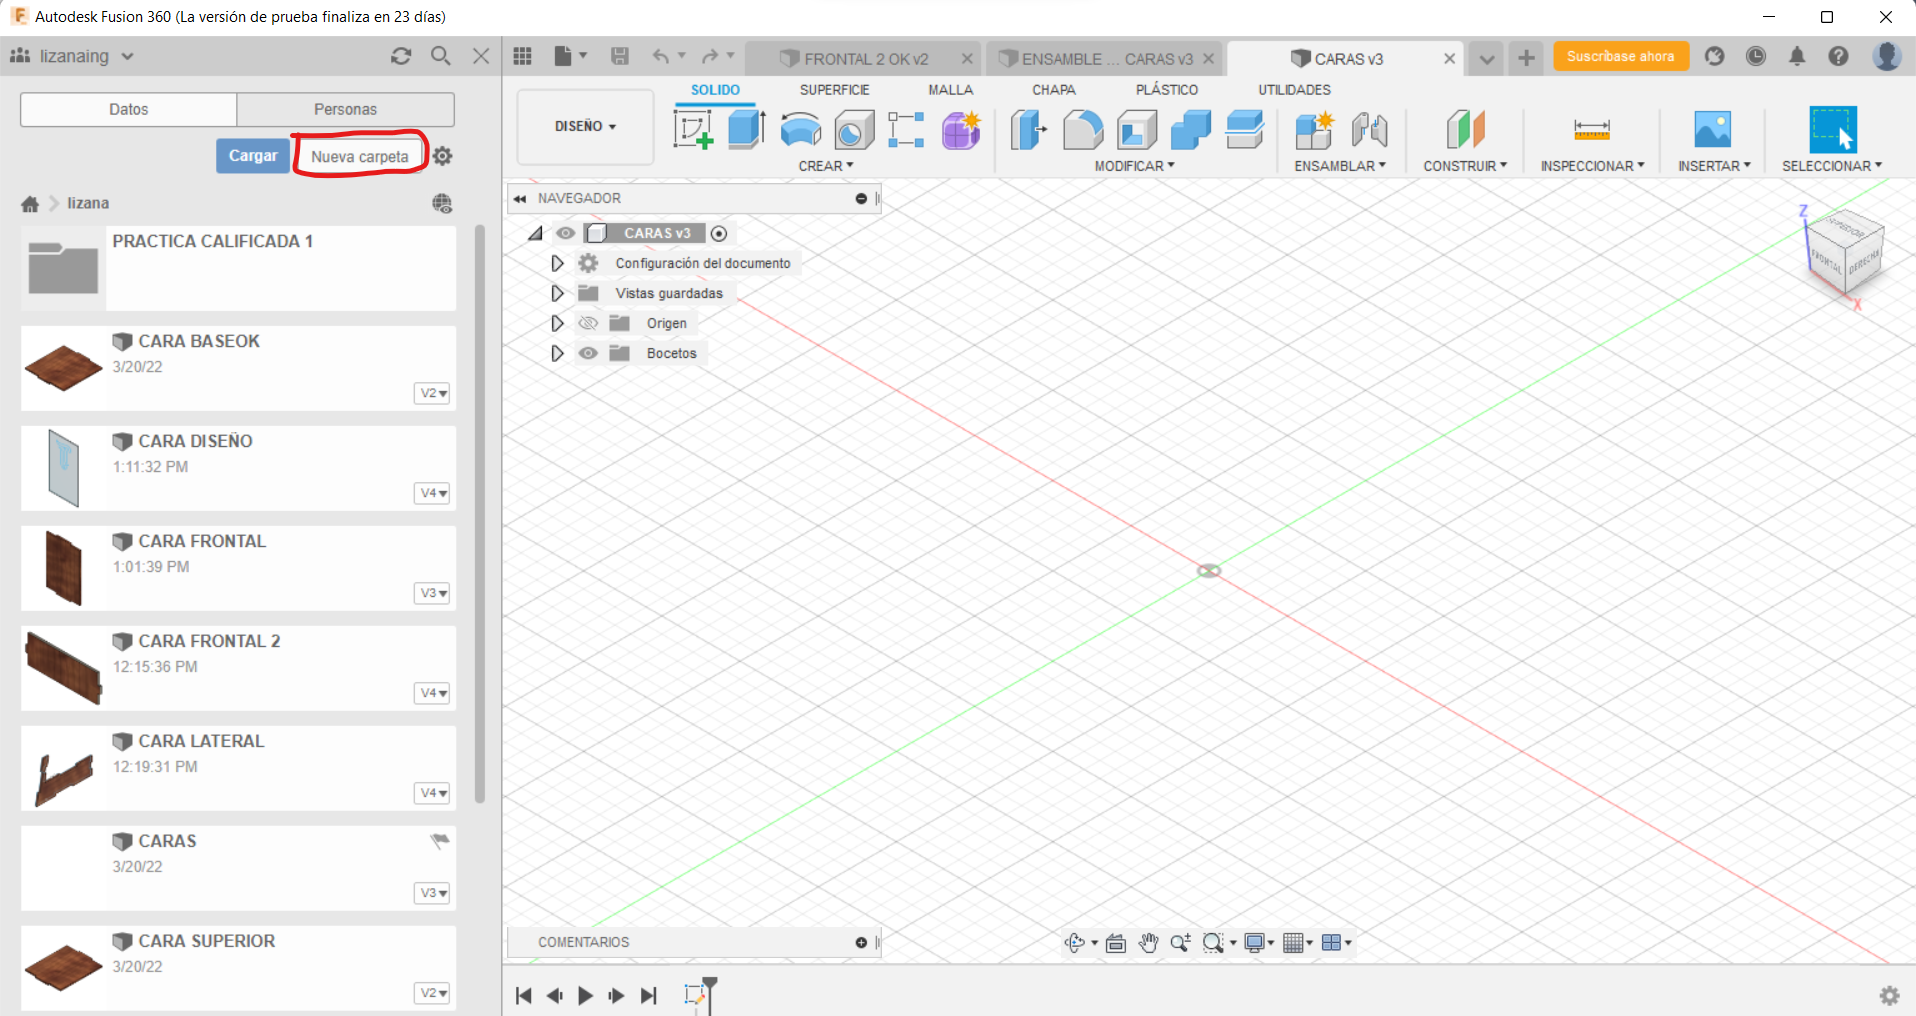Select the Measure tool icon
Viewport: 1916px width, 1016px height.
[1592, 130]
